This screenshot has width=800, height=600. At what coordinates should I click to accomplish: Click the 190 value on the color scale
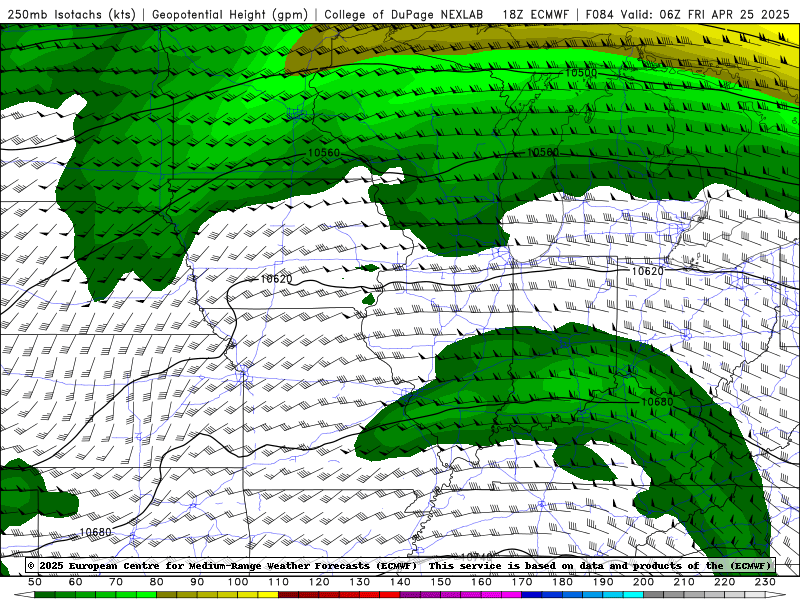(603, 582)
